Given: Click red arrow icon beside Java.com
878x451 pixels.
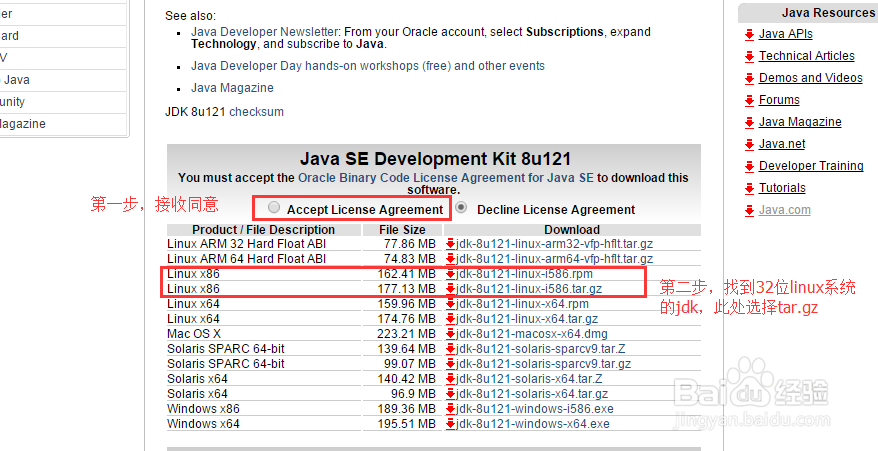Looking at the screenshot, I should pos(749,211).
